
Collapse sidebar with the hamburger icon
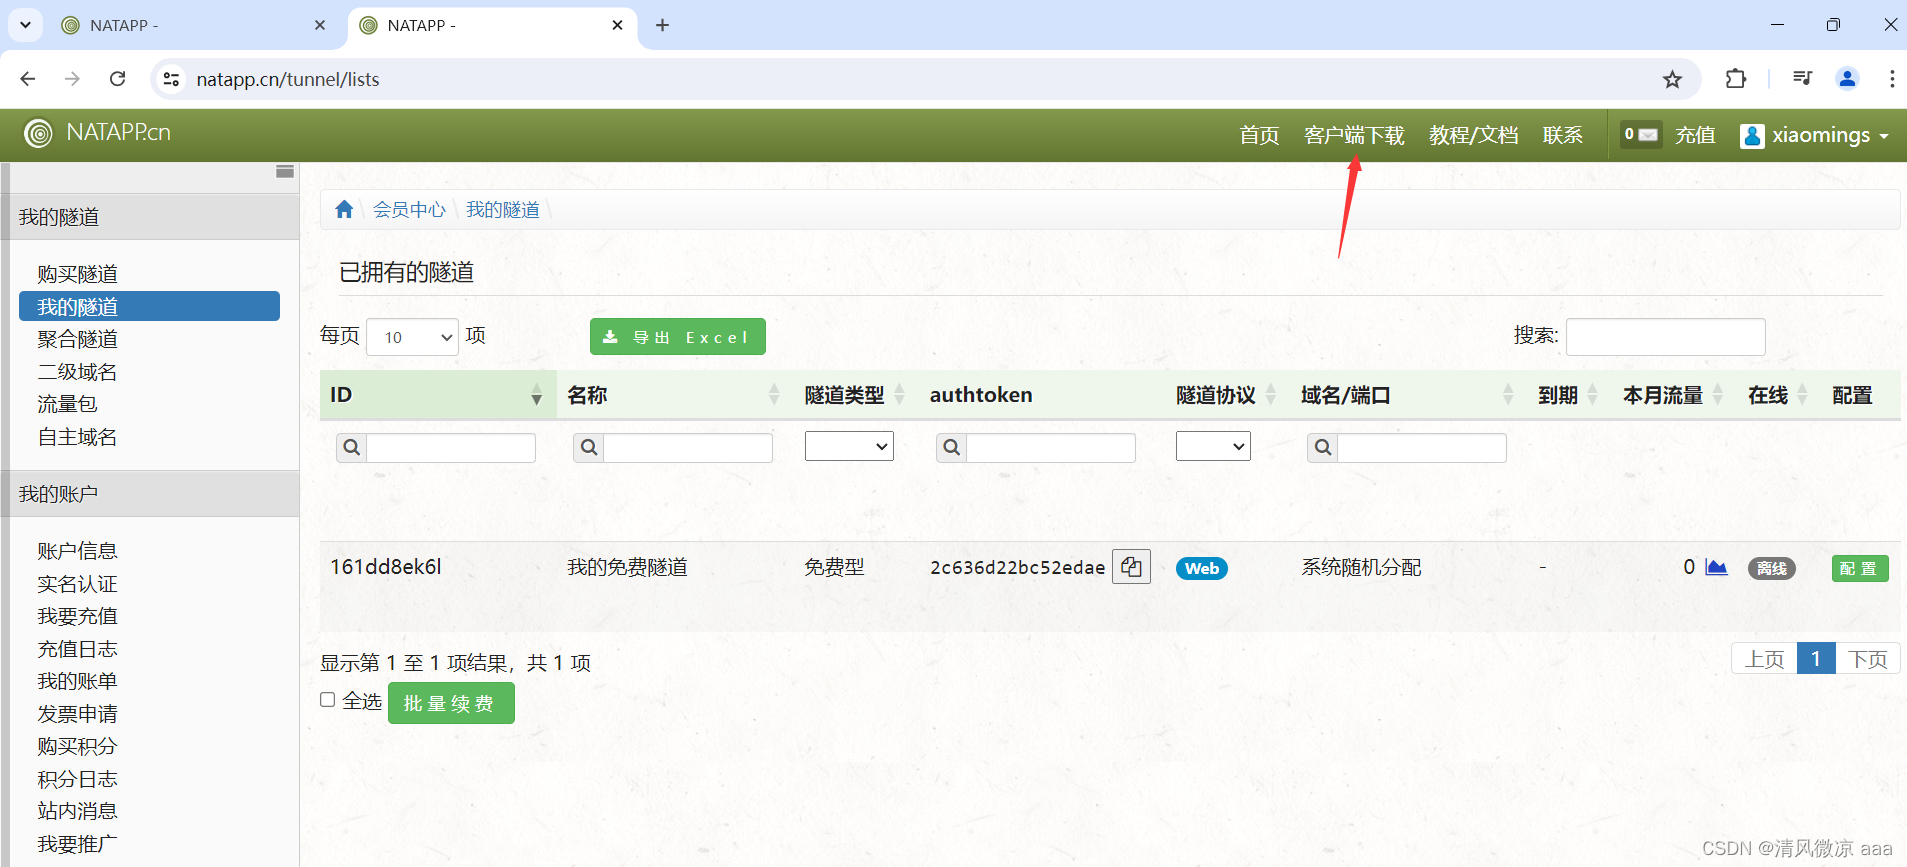click(285, 172)
